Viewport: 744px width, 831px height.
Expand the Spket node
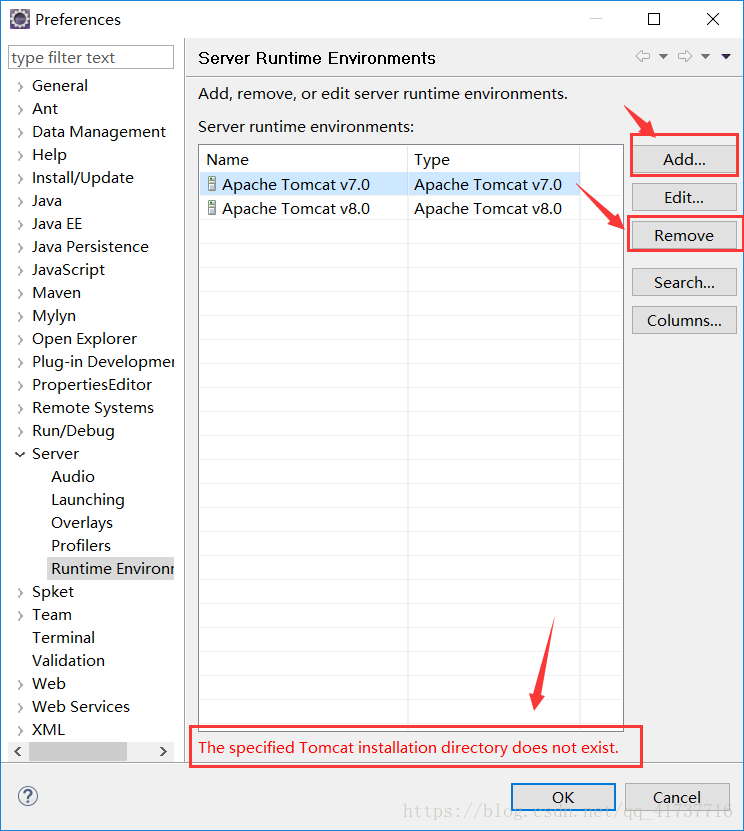tap(20, 593)
